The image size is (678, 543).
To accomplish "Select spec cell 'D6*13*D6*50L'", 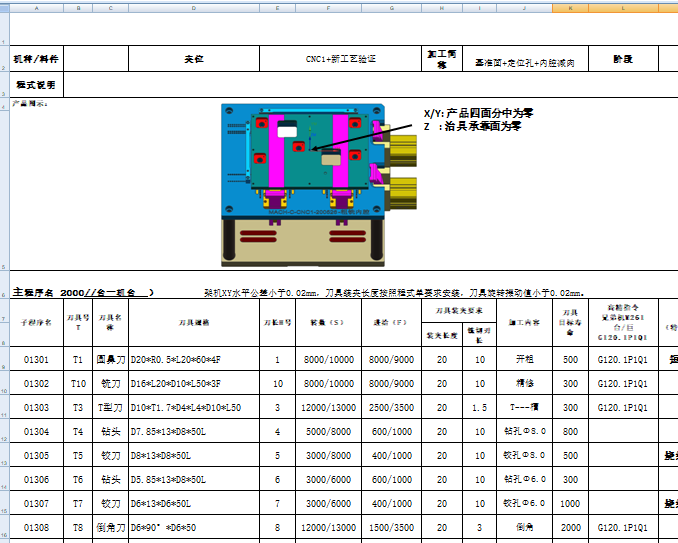I will (x=194, y=503).
